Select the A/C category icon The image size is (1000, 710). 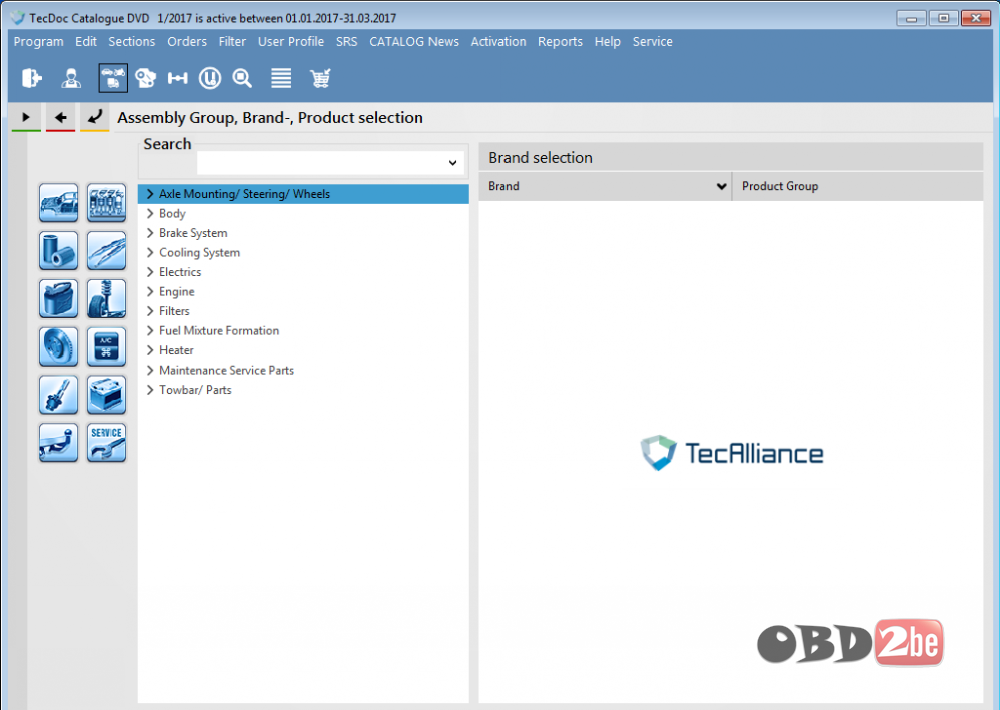point(107,347)
